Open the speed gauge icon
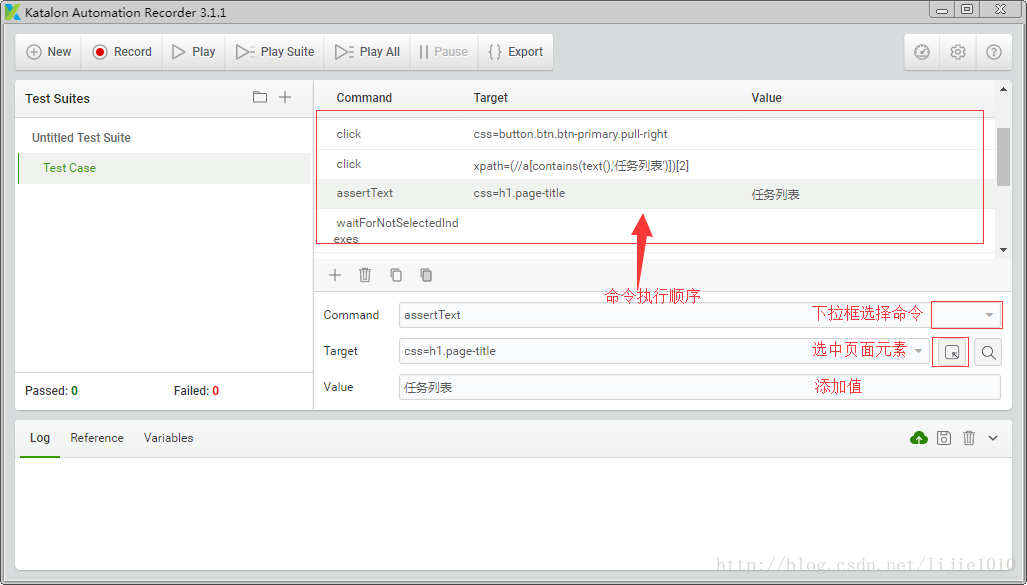The width and height of the screenshot is (1027, 585). coord(922,52)
